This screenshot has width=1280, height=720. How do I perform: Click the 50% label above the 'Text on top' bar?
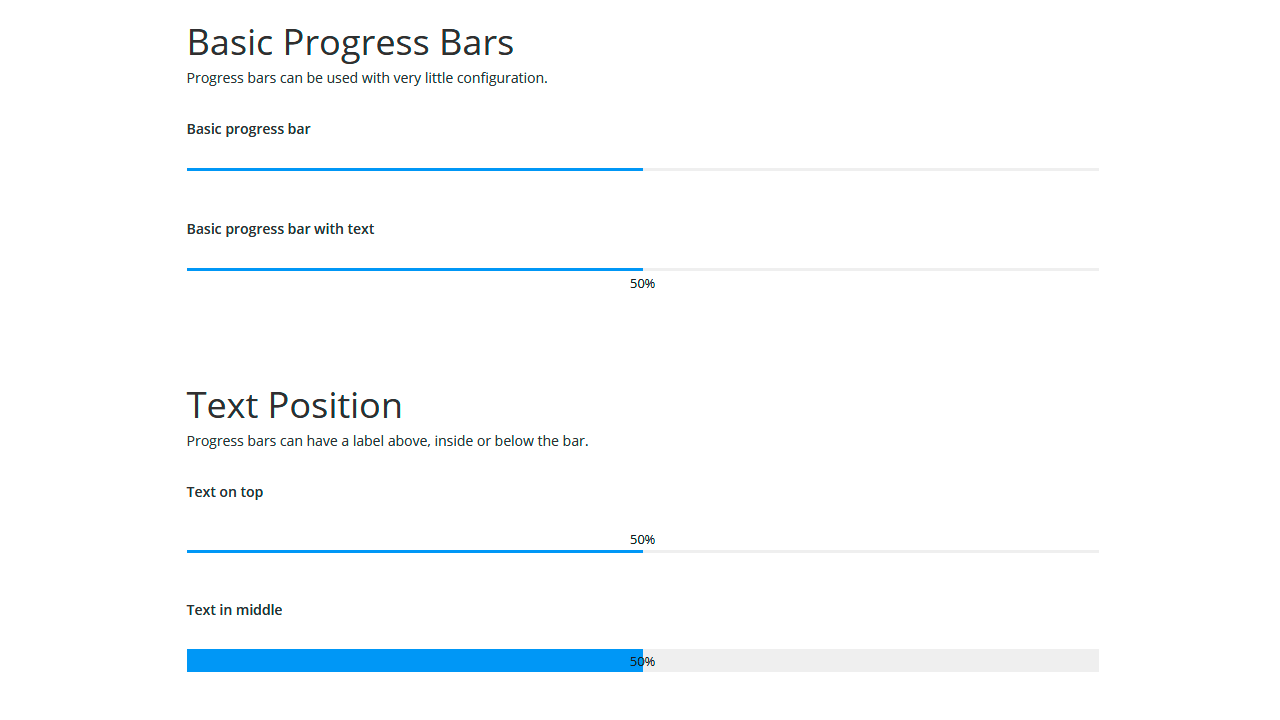642,539
